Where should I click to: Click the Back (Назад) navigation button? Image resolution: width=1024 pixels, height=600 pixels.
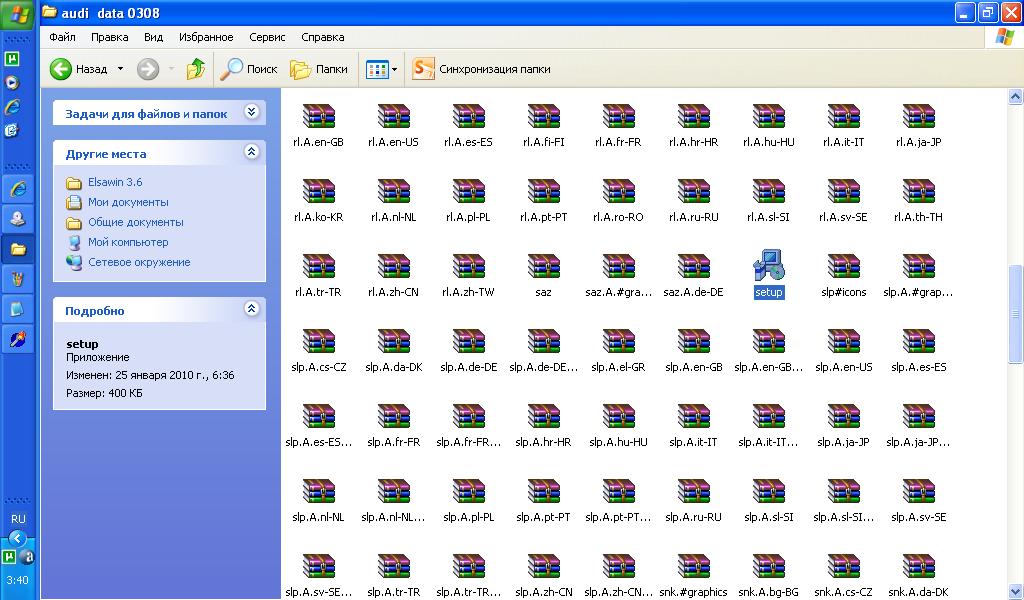tap(79, 69)
